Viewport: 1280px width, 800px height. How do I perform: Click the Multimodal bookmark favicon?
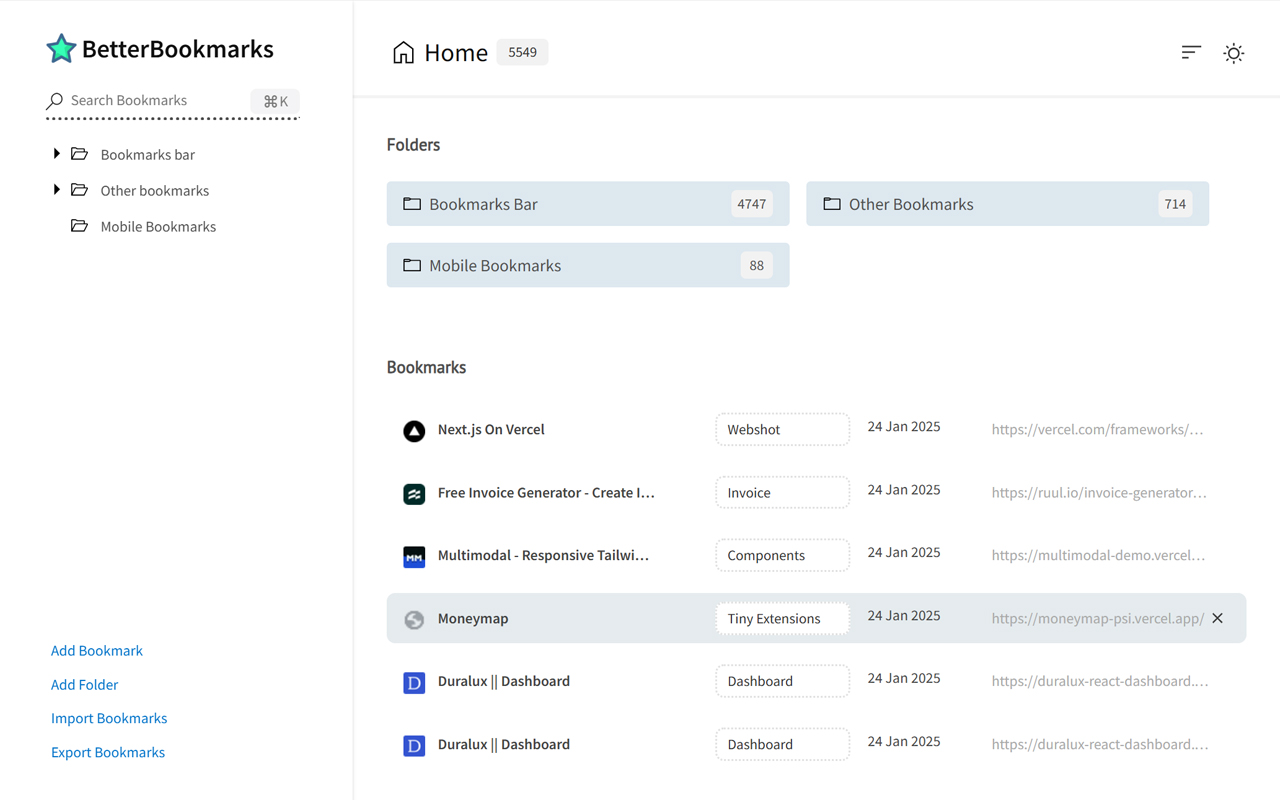point(414,556)
